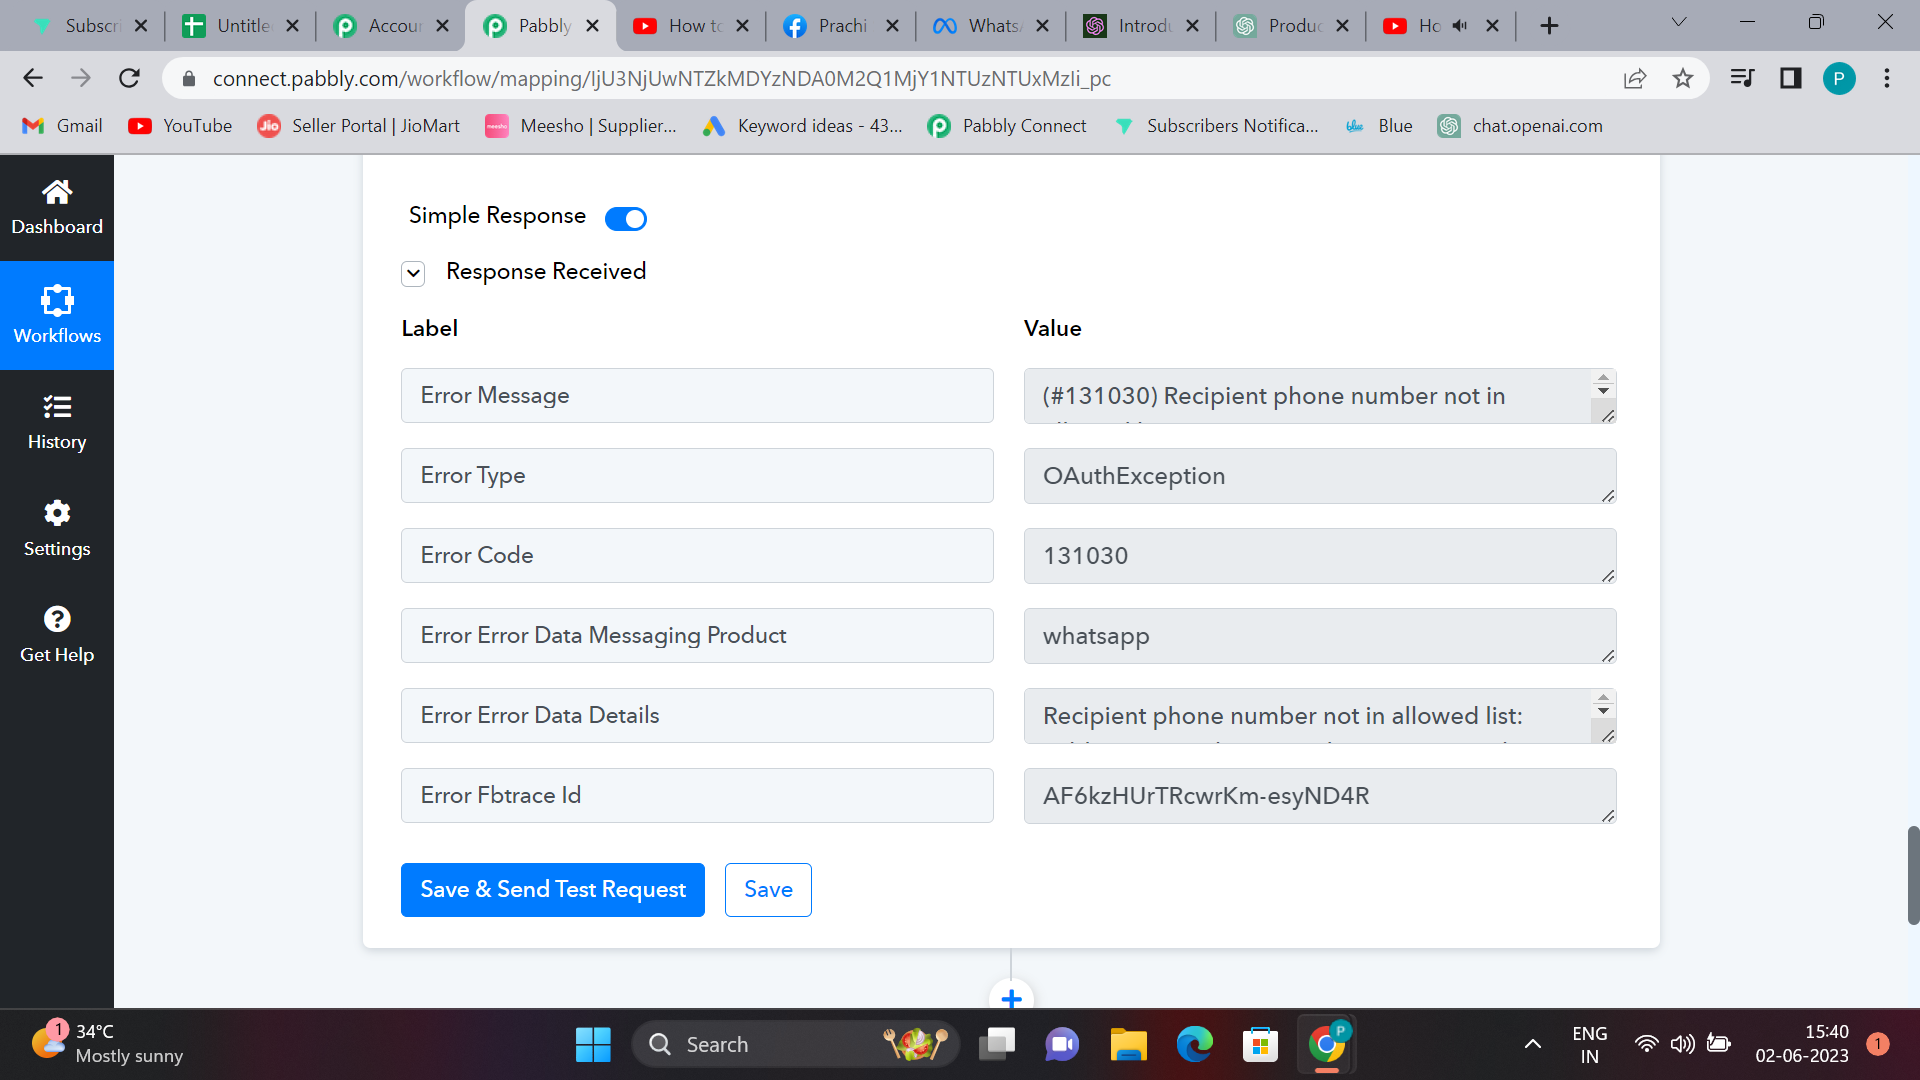Add a new step with plus icon
The image size is (1920, 1080).
1011,998
